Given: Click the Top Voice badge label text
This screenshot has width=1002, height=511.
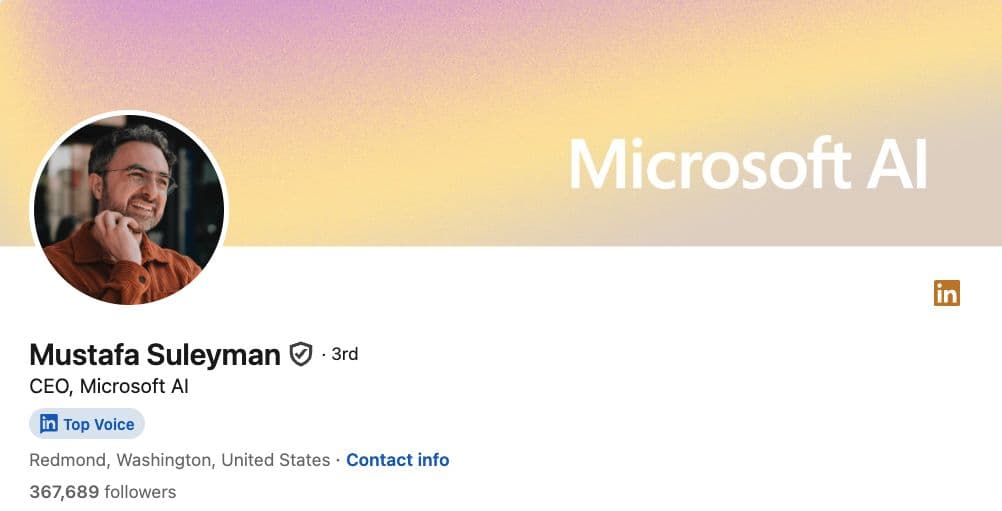Looking at the screenshot, I should click(98, 424).
